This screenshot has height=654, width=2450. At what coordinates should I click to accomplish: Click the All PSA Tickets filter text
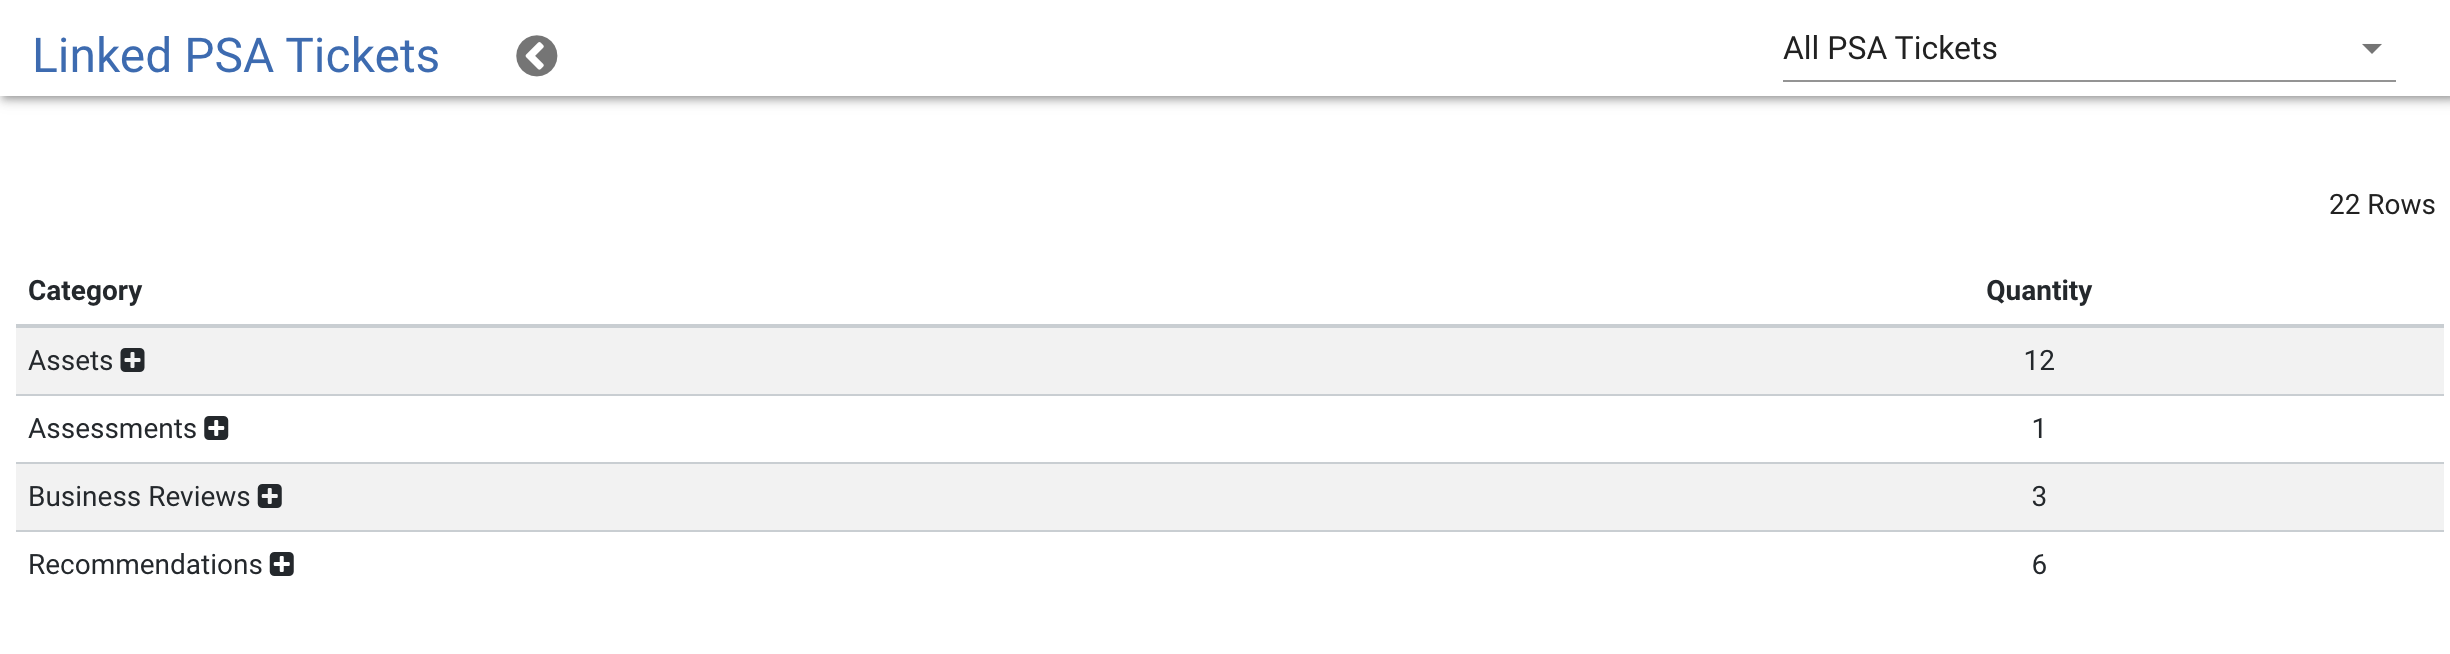click(x=1890, y=49)
